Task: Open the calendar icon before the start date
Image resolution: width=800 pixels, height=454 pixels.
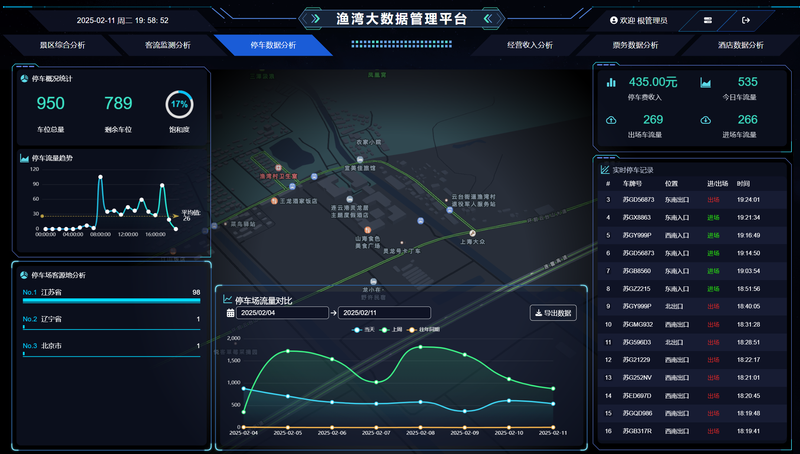Action: pyautogui.click(x=230, y=313)
